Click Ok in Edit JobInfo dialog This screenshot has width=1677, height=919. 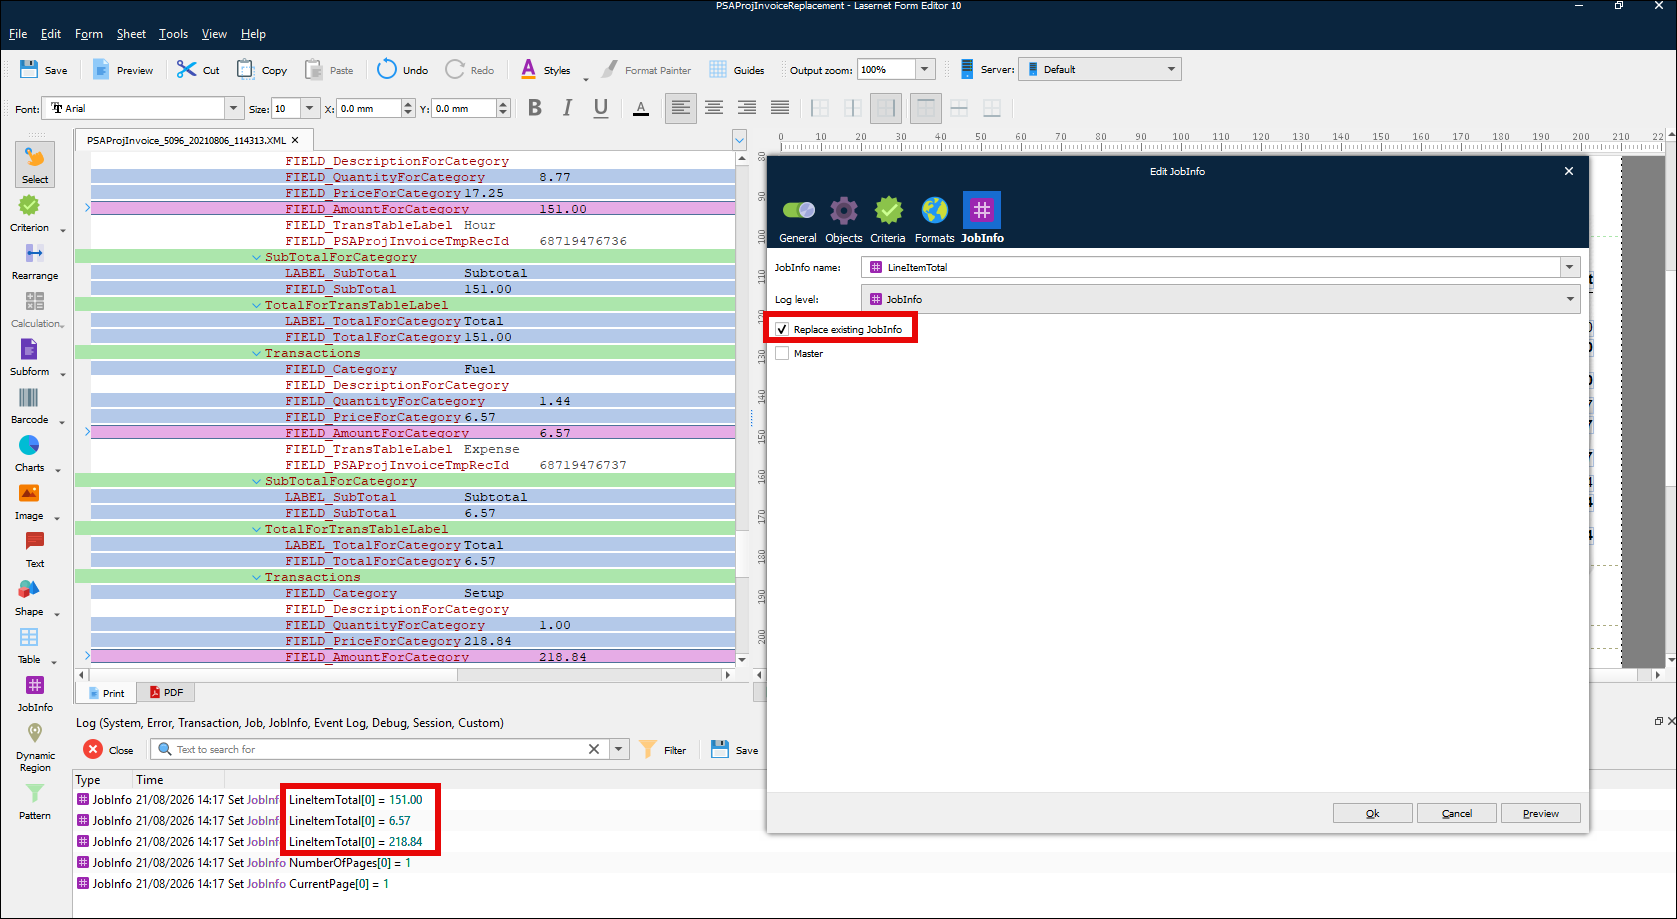click(x=1372, y=813)
